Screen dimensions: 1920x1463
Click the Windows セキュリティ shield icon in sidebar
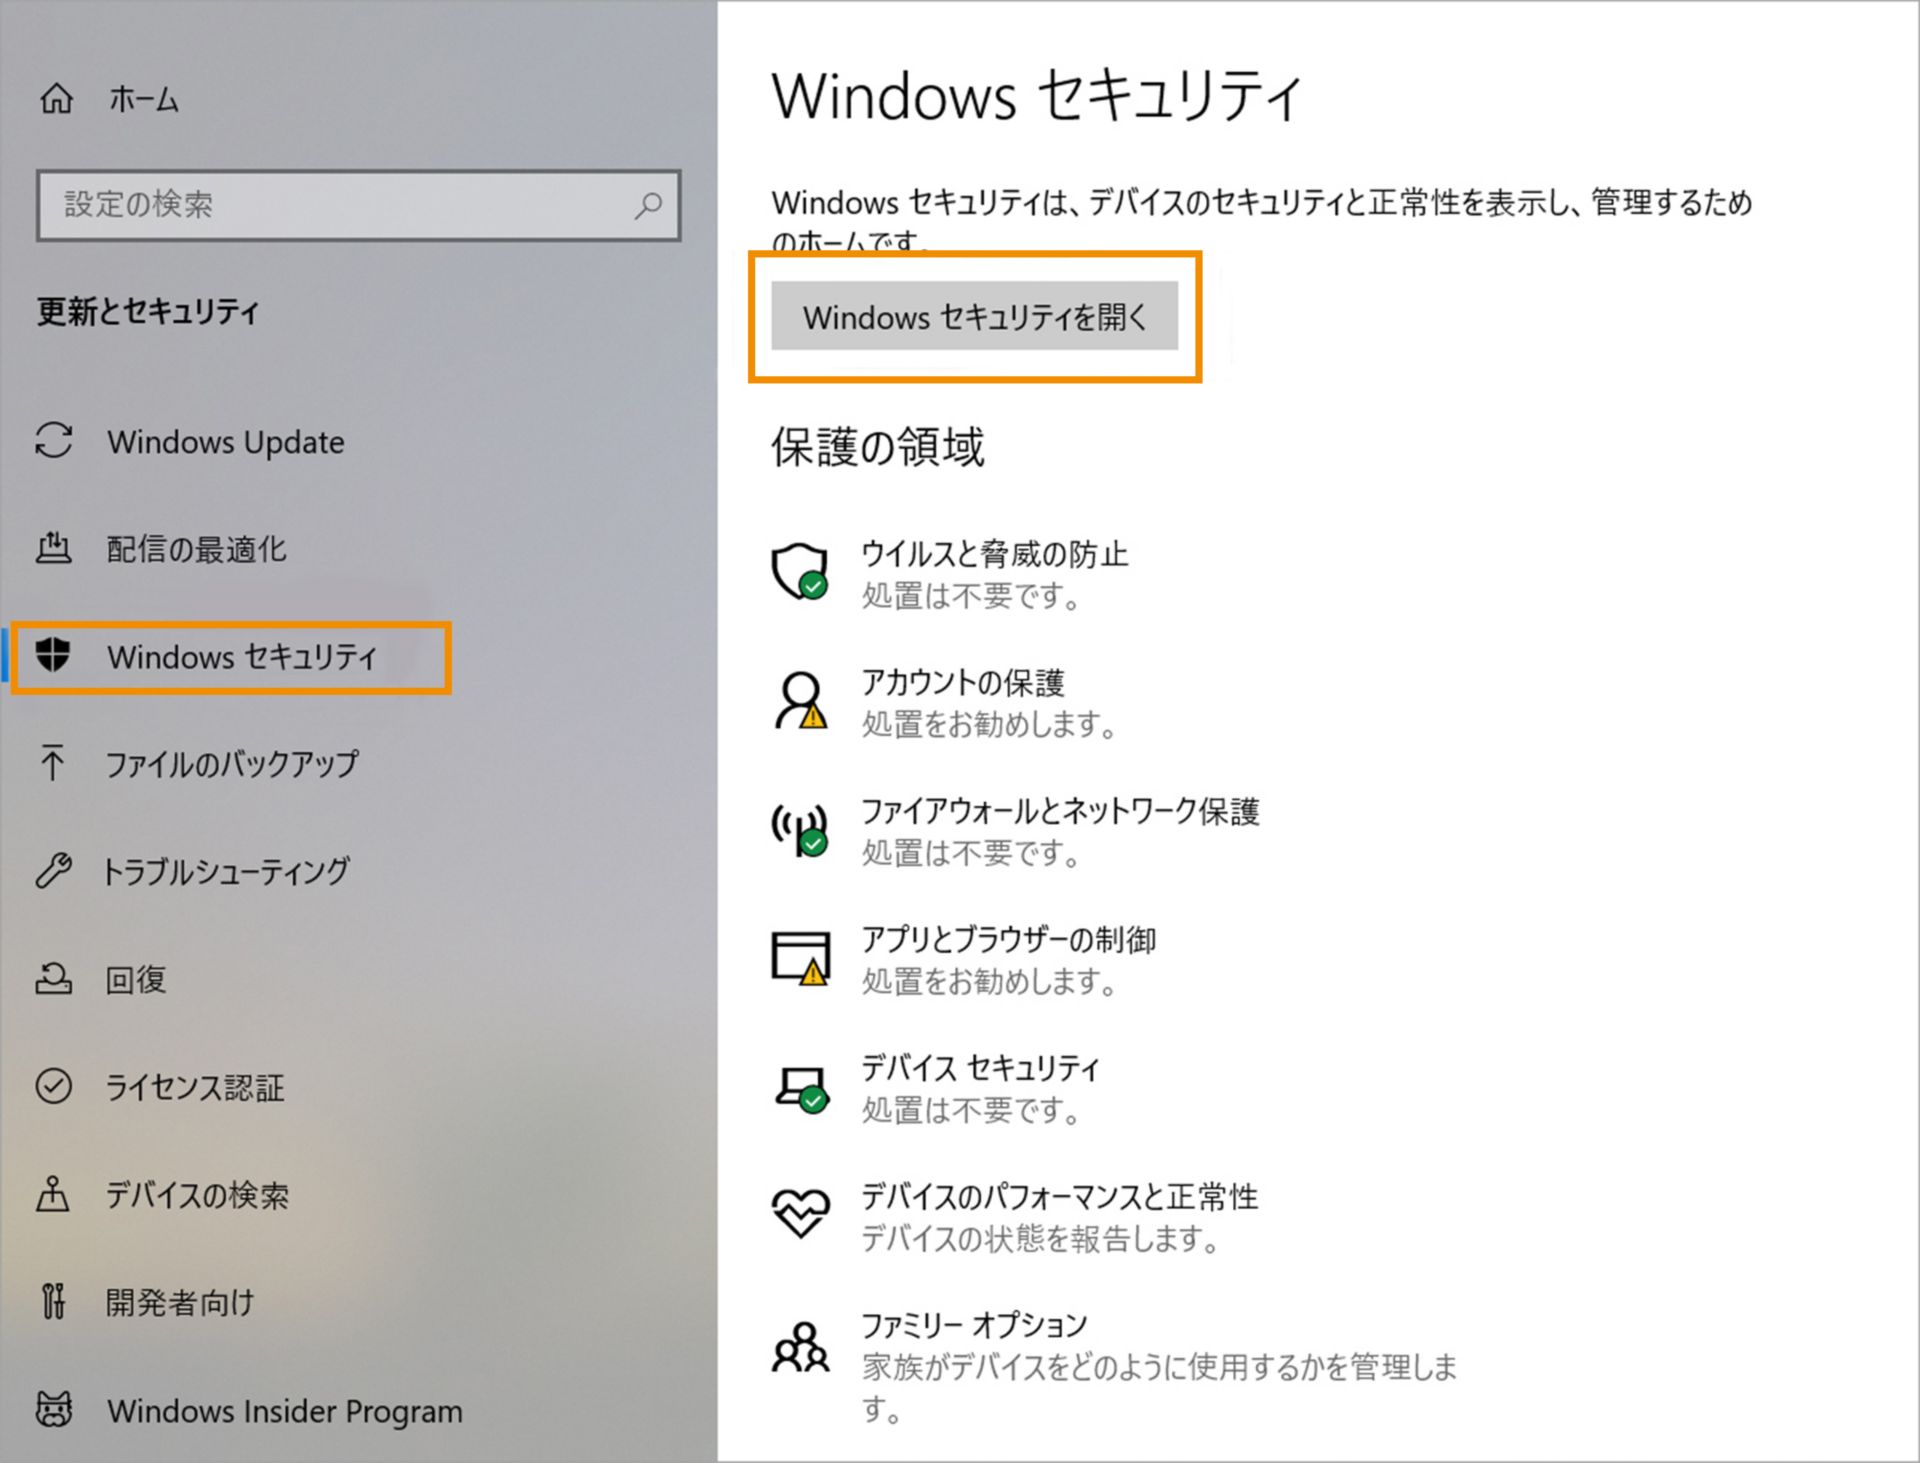tap(53, 656)
